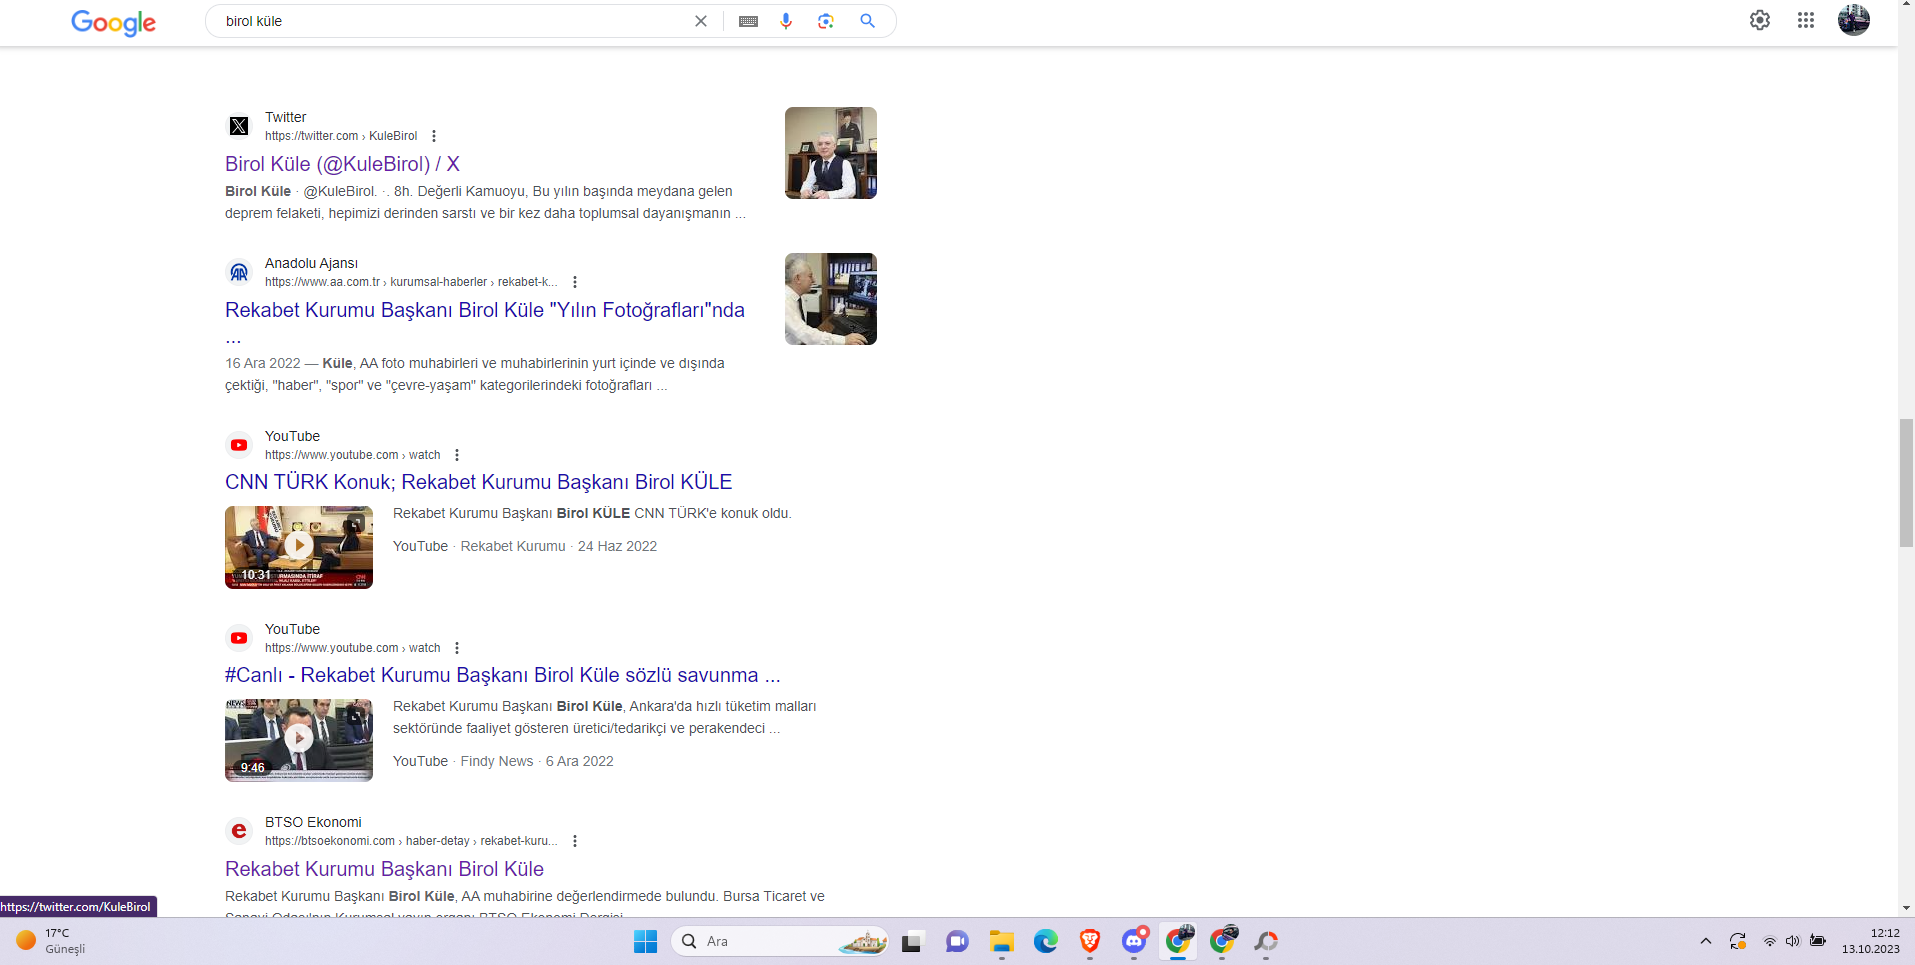
Task: Click the page vertical scrollbar thumb
Action: tap(1906, 483)
